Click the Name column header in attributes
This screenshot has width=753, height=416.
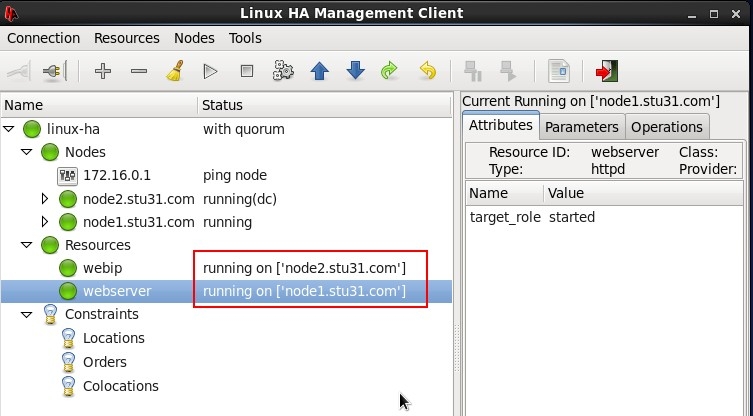pyautogui.click(x=504, y=193)
